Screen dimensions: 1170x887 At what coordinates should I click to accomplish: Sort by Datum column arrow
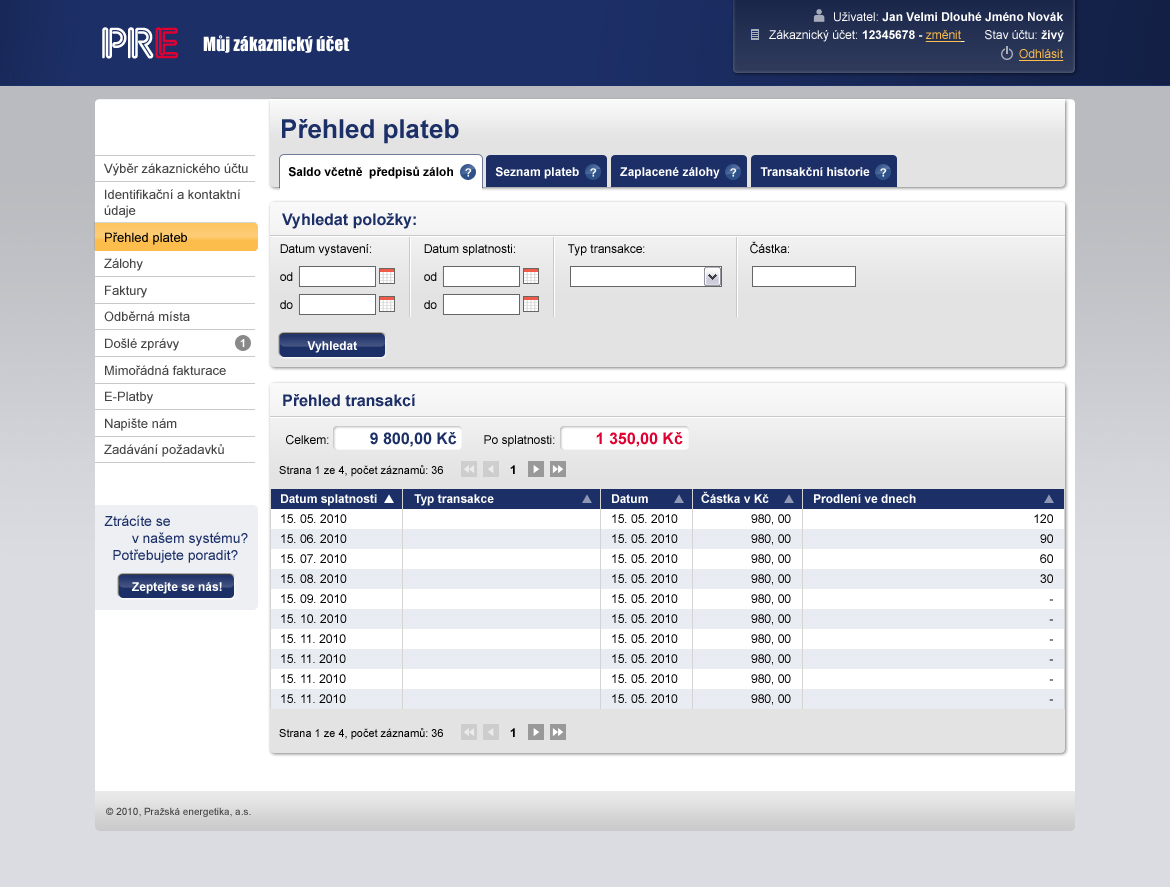(x=679, y=499)
